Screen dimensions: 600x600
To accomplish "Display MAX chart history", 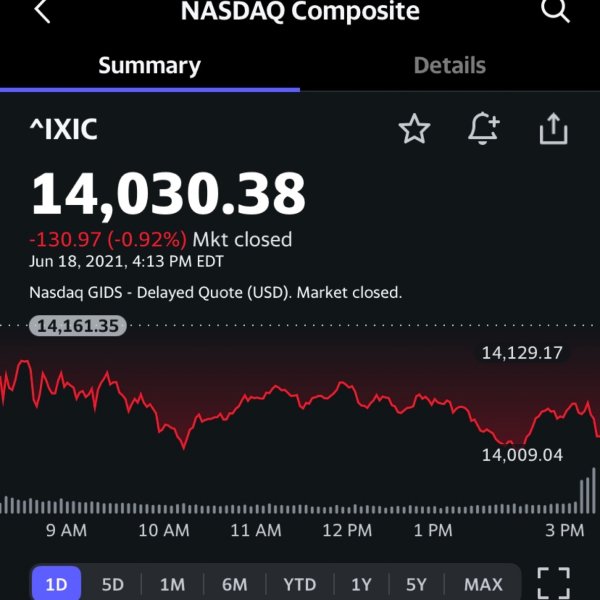I will [x=483, y=585].
